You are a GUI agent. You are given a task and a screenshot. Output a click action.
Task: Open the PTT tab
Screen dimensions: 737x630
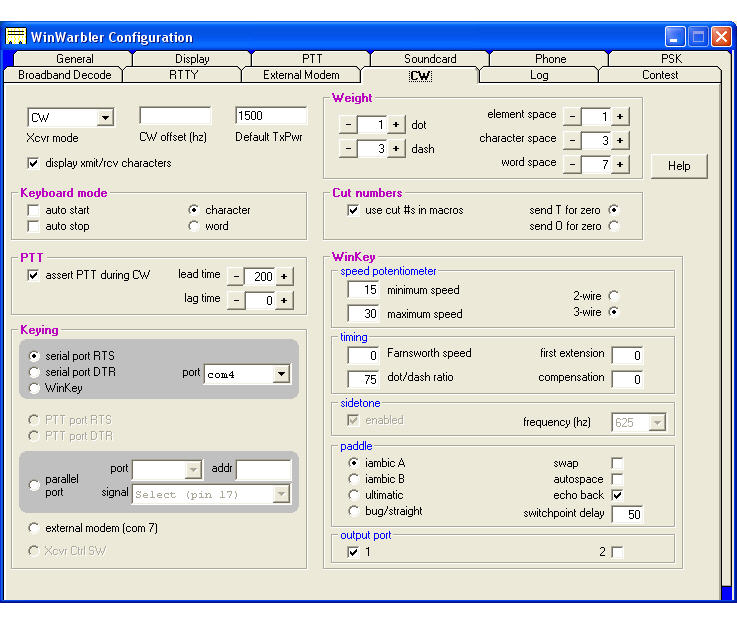click(312, 59)
